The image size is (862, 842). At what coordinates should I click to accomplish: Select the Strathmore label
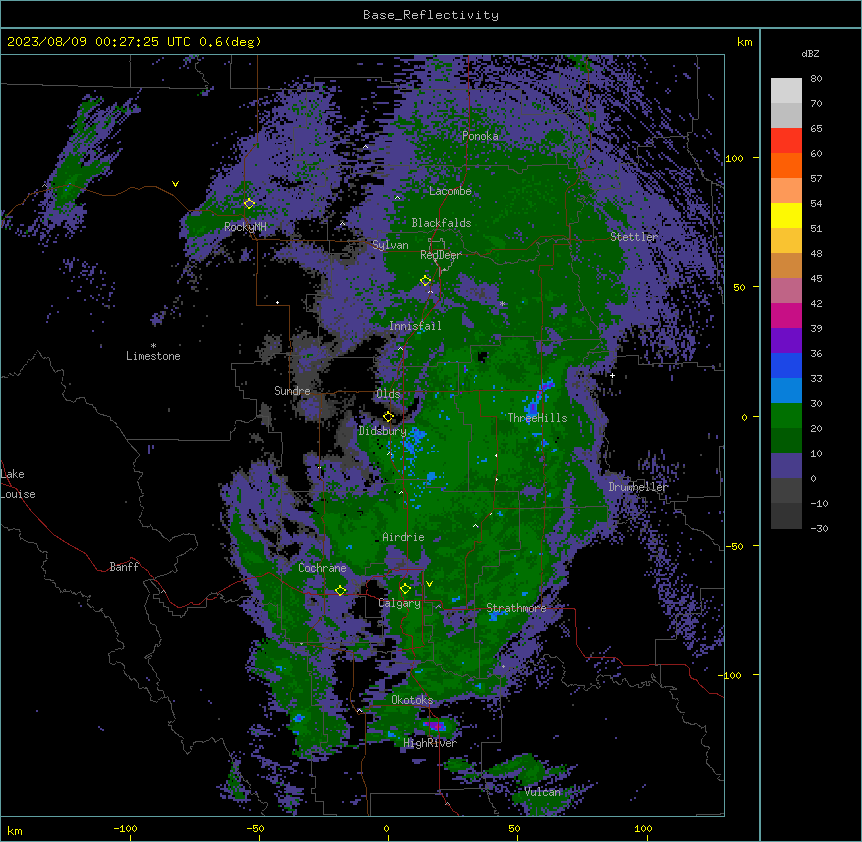516,608
